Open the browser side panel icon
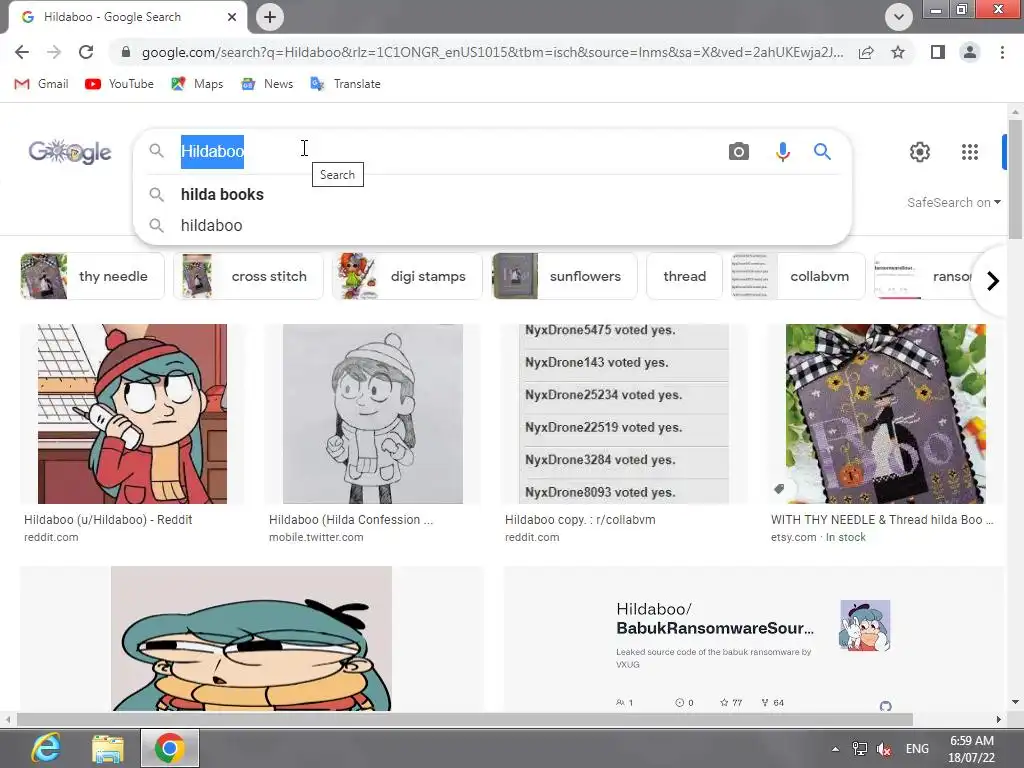Screen dimensions: 1024x768 pos(938,52)
